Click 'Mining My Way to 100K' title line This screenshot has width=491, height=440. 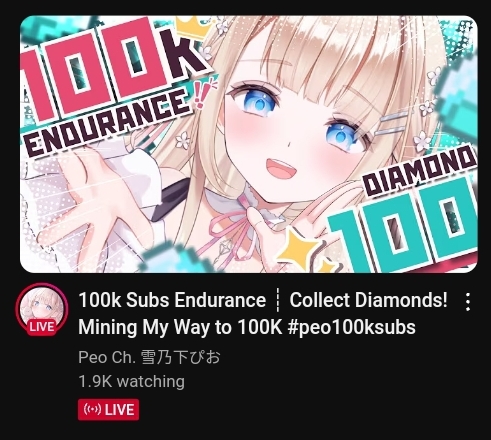tap(180, 327)
